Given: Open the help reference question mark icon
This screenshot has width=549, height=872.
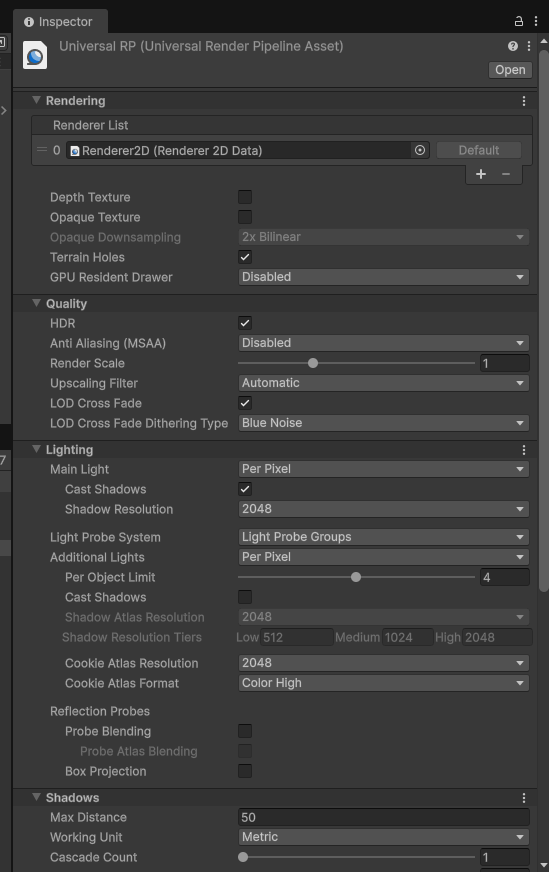Looking at the screenshot, I should [x=513, y=46].
